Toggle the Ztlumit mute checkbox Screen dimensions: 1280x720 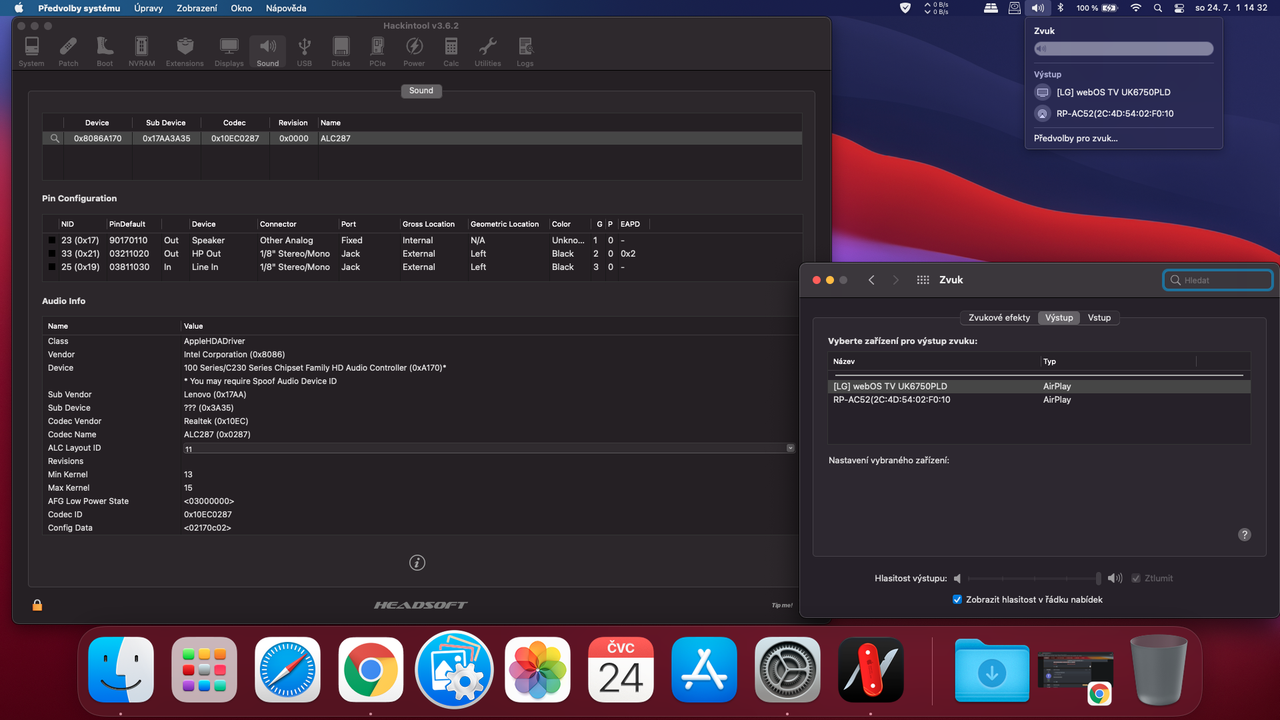click(x=1136, y=578)
